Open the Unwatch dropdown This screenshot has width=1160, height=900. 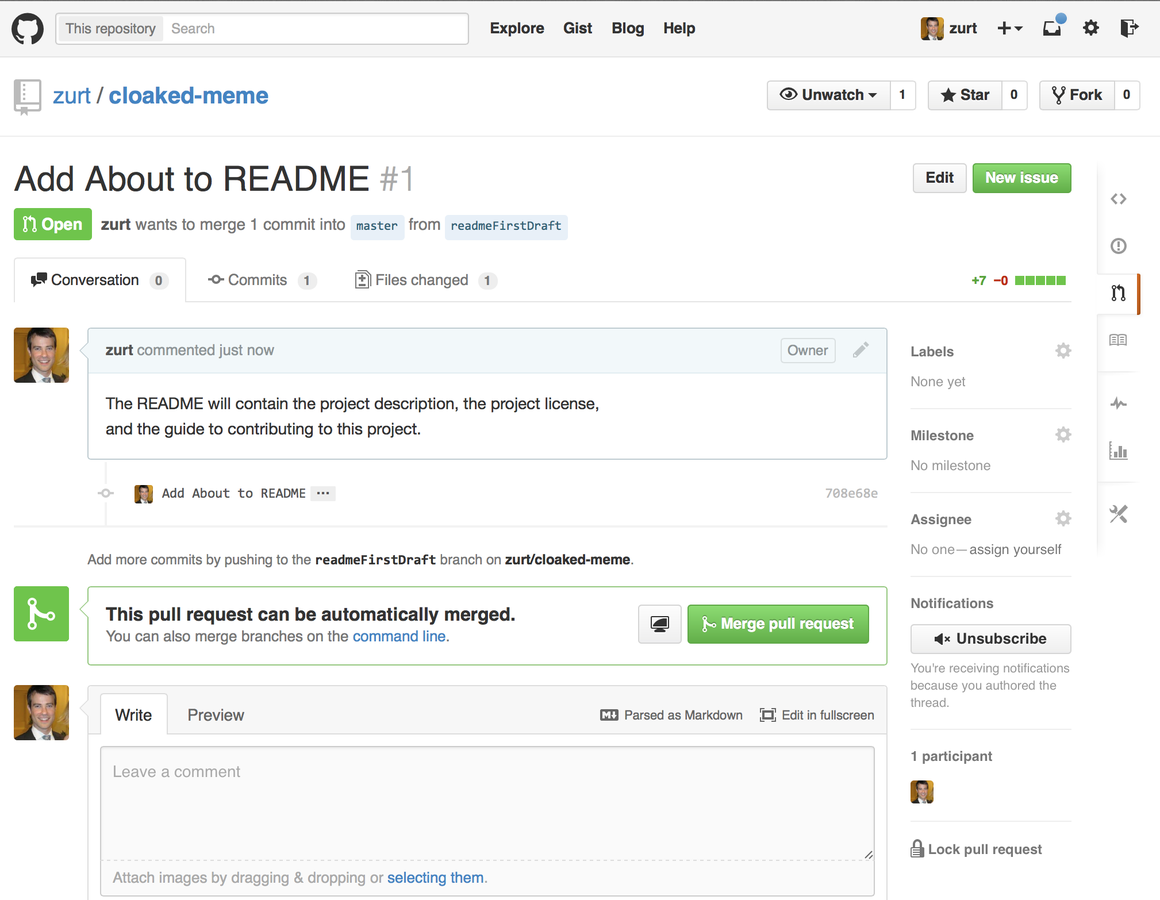[829, 95]
